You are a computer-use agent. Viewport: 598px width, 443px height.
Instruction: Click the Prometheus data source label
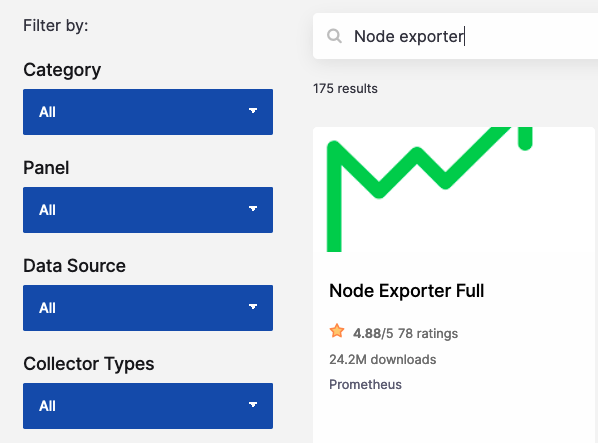(x=365, y=384)
